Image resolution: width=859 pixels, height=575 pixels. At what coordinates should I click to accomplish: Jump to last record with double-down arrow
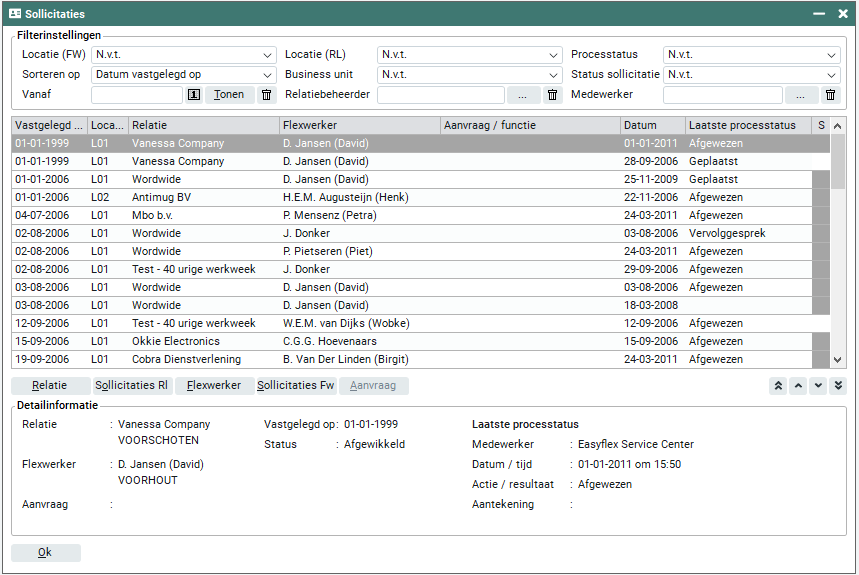point(838,386)
